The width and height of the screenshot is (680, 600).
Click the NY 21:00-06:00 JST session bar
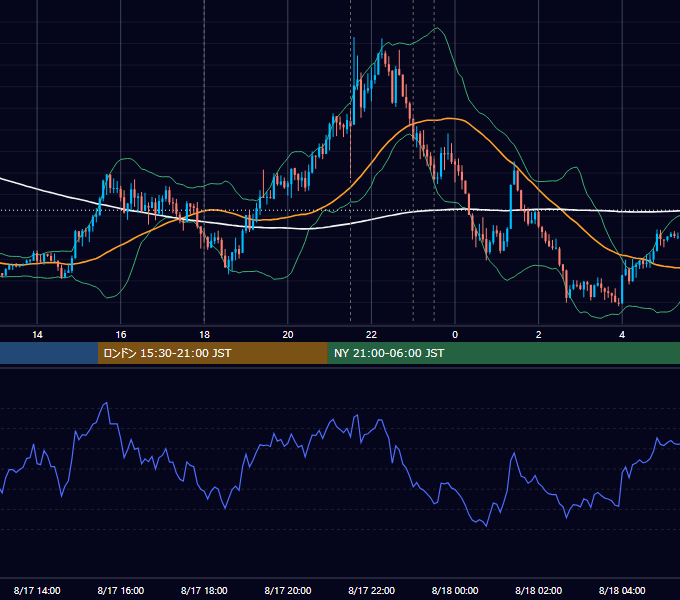503,353
